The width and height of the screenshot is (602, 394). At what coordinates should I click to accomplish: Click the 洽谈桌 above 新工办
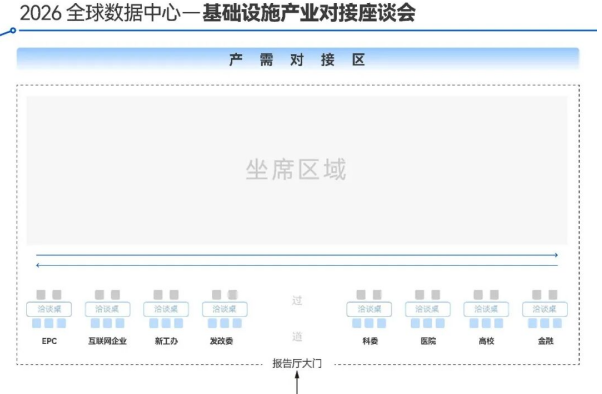click(166, 309)
